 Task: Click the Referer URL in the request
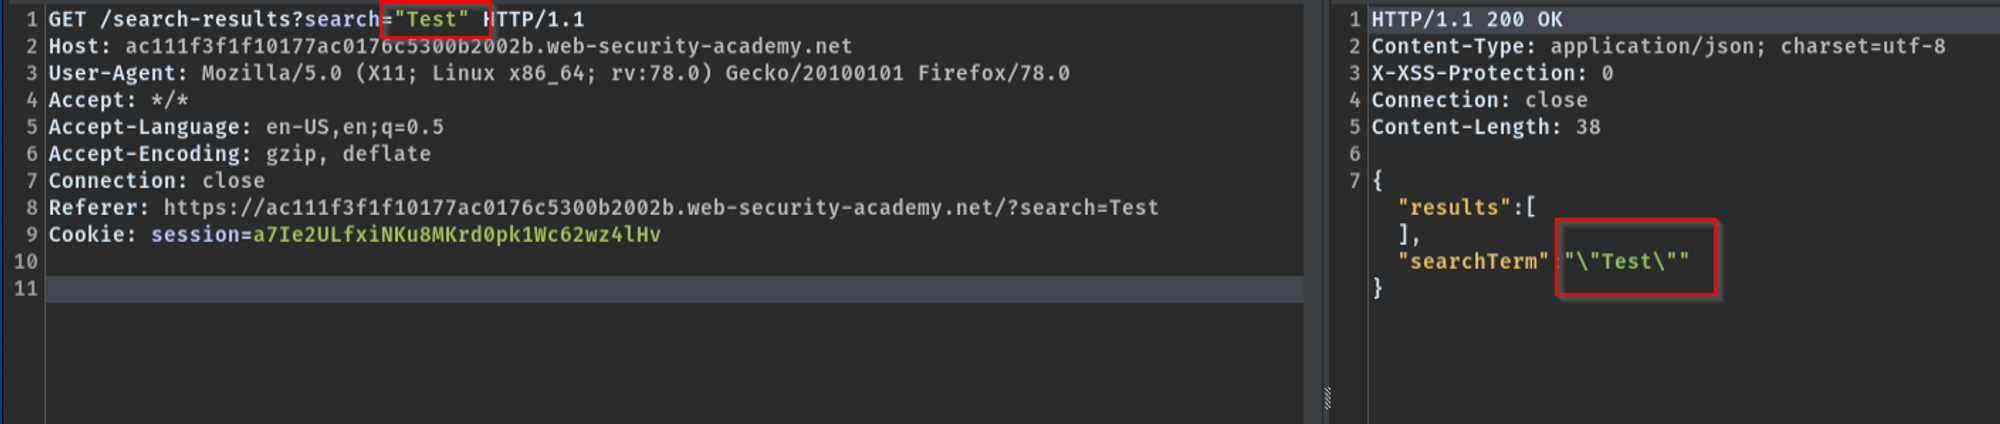pos(660,208)
